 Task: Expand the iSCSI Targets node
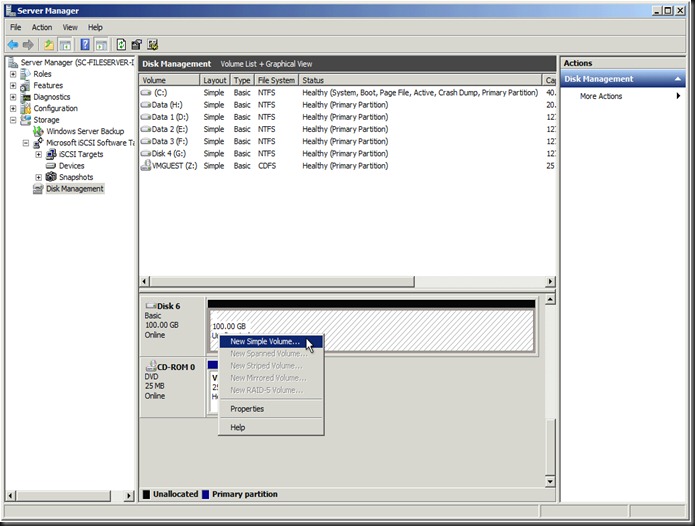(38, 154)
